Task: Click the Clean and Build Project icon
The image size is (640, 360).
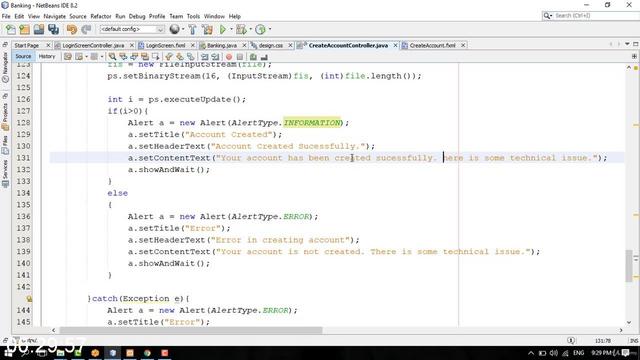Action: click(x=207, y=29)
